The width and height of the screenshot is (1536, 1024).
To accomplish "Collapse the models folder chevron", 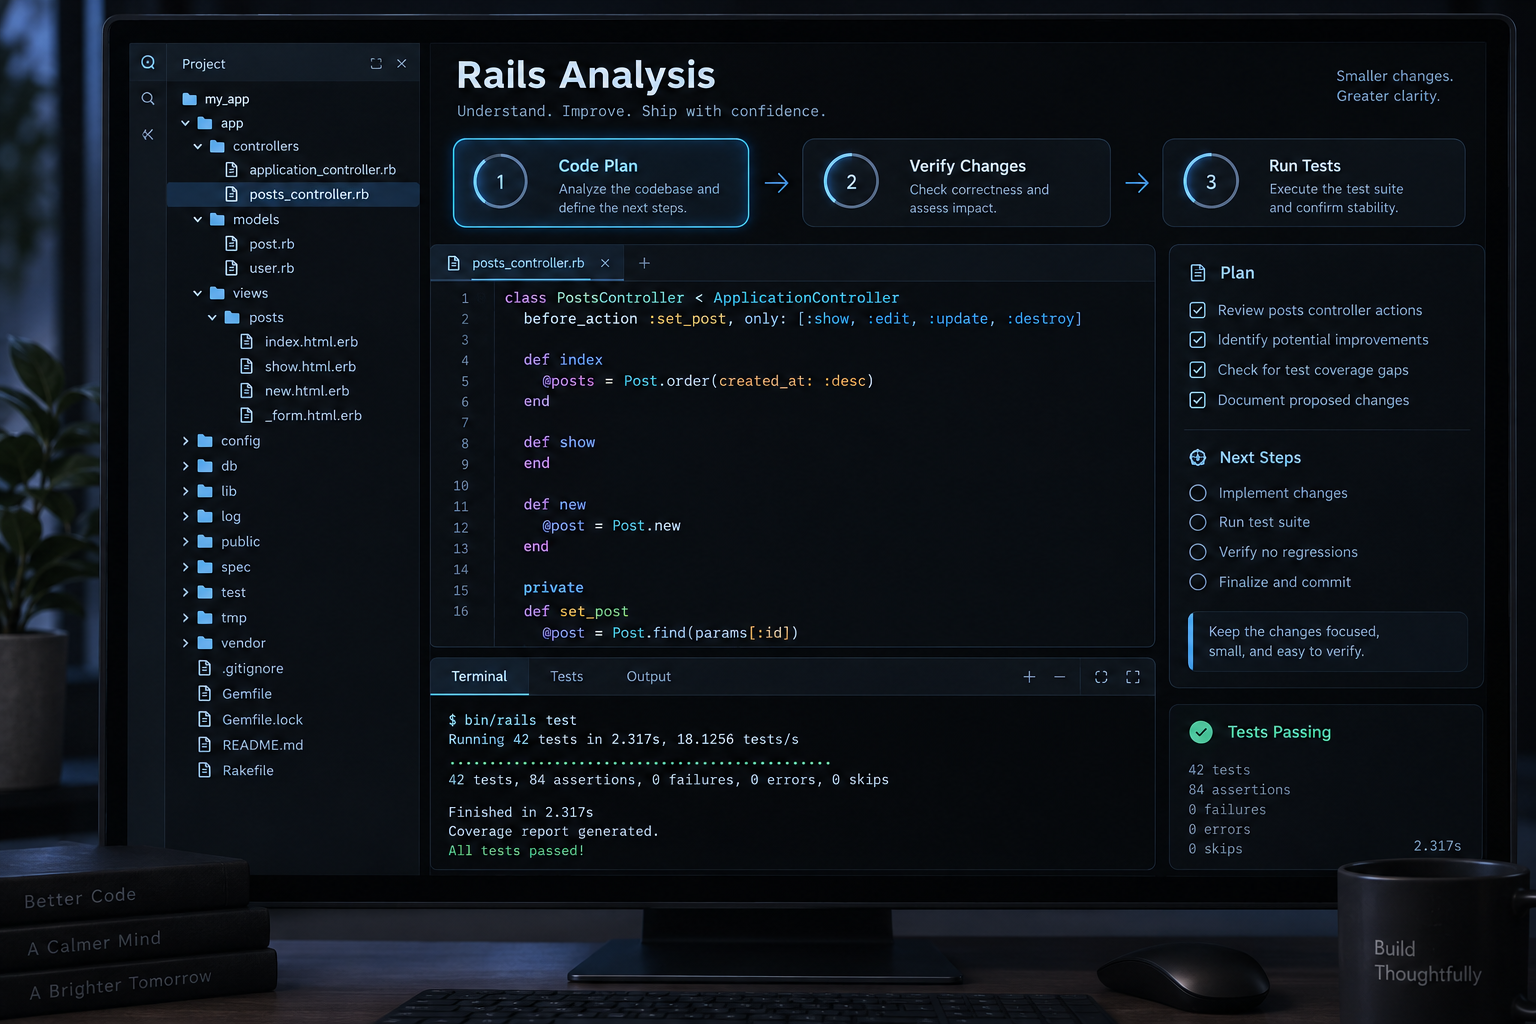I will [198, 219].
